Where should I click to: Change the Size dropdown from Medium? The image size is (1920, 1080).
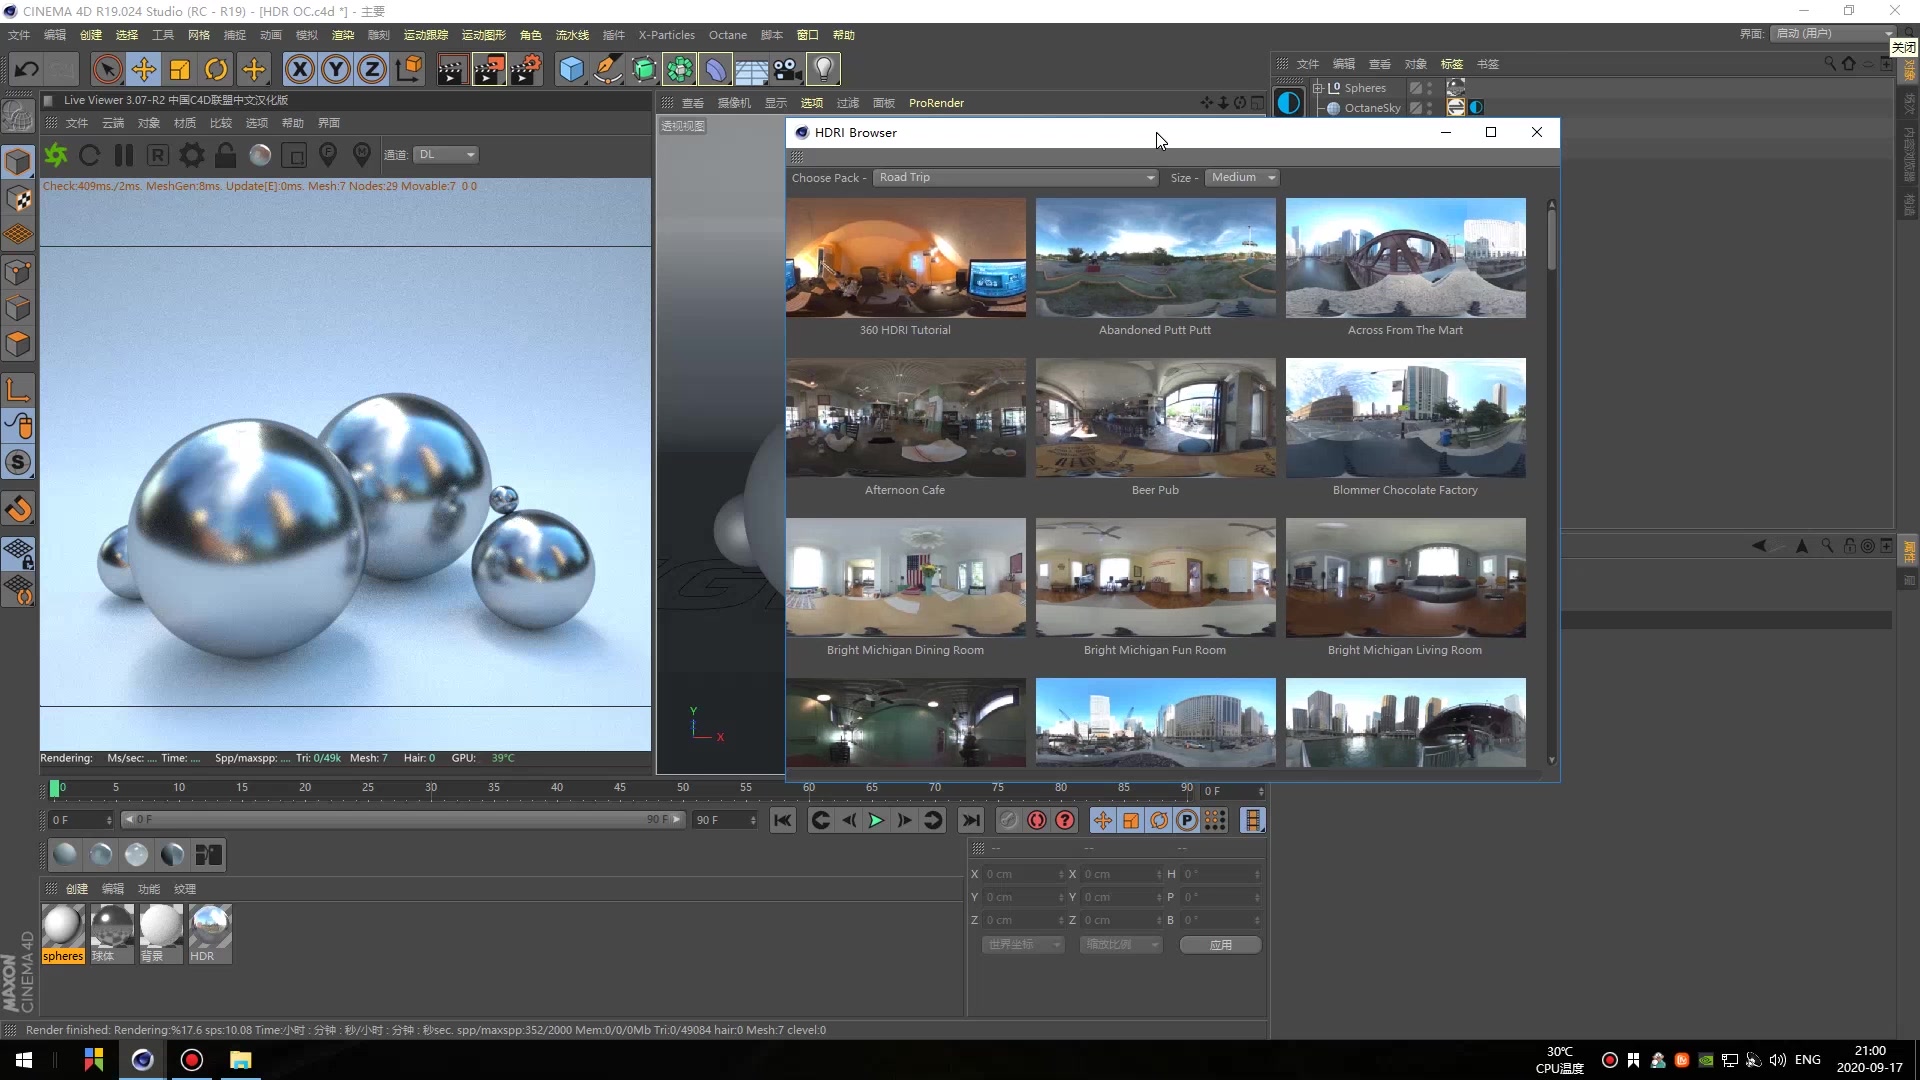click(1242, 177)
